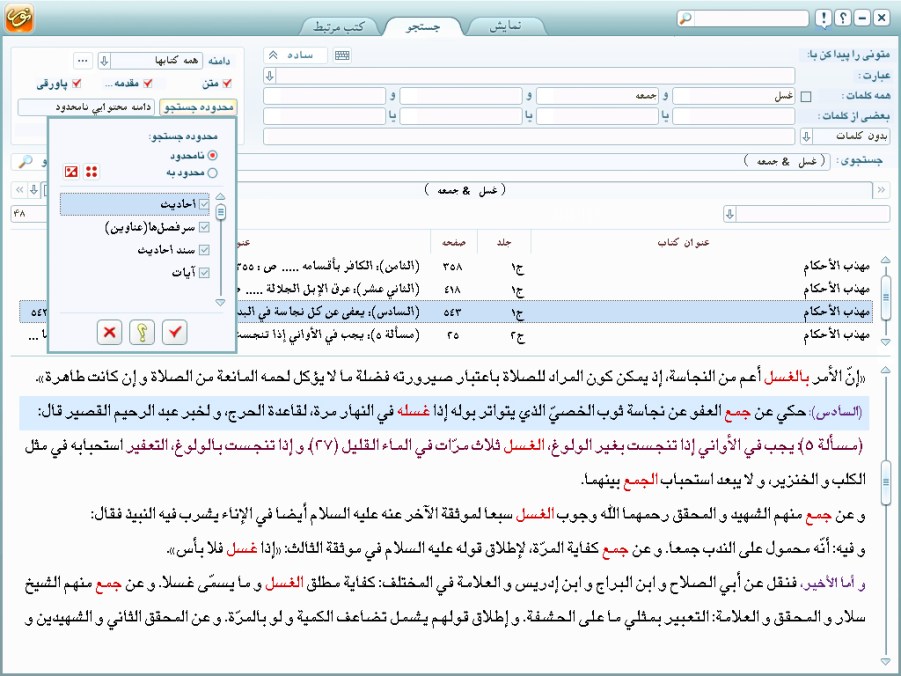
Task: Click the محدوده جستجو button
Action: (x=199, y=107)
